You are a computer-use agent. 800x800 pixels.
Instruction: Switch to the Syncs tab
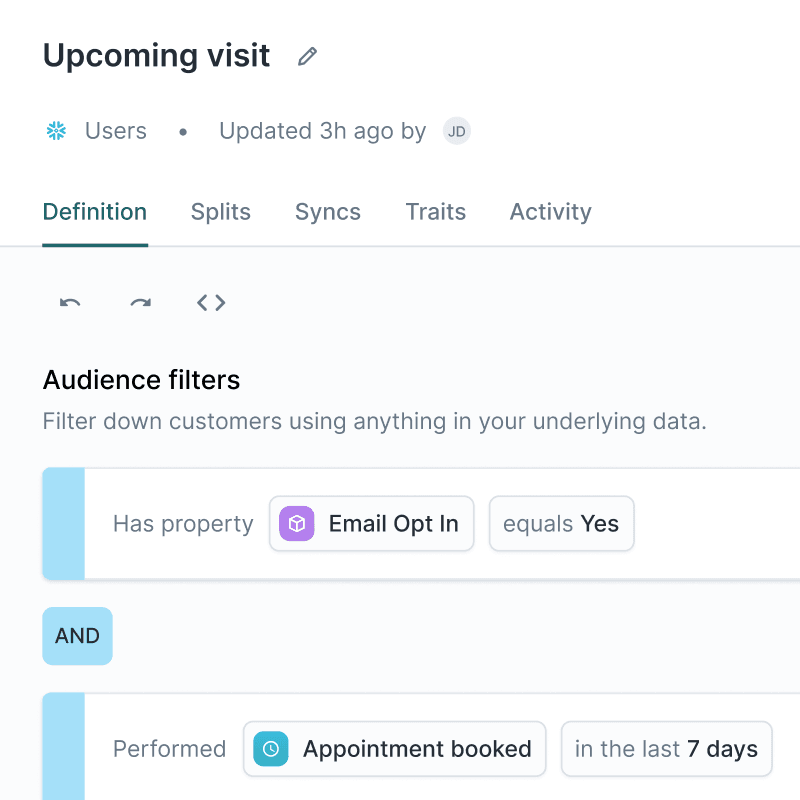327,211
